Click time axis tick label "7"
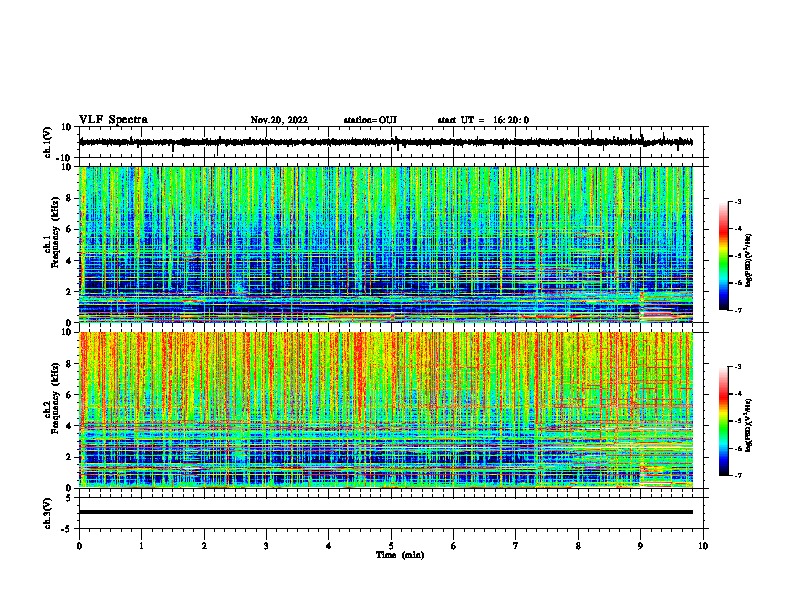 tap(516, 546)
